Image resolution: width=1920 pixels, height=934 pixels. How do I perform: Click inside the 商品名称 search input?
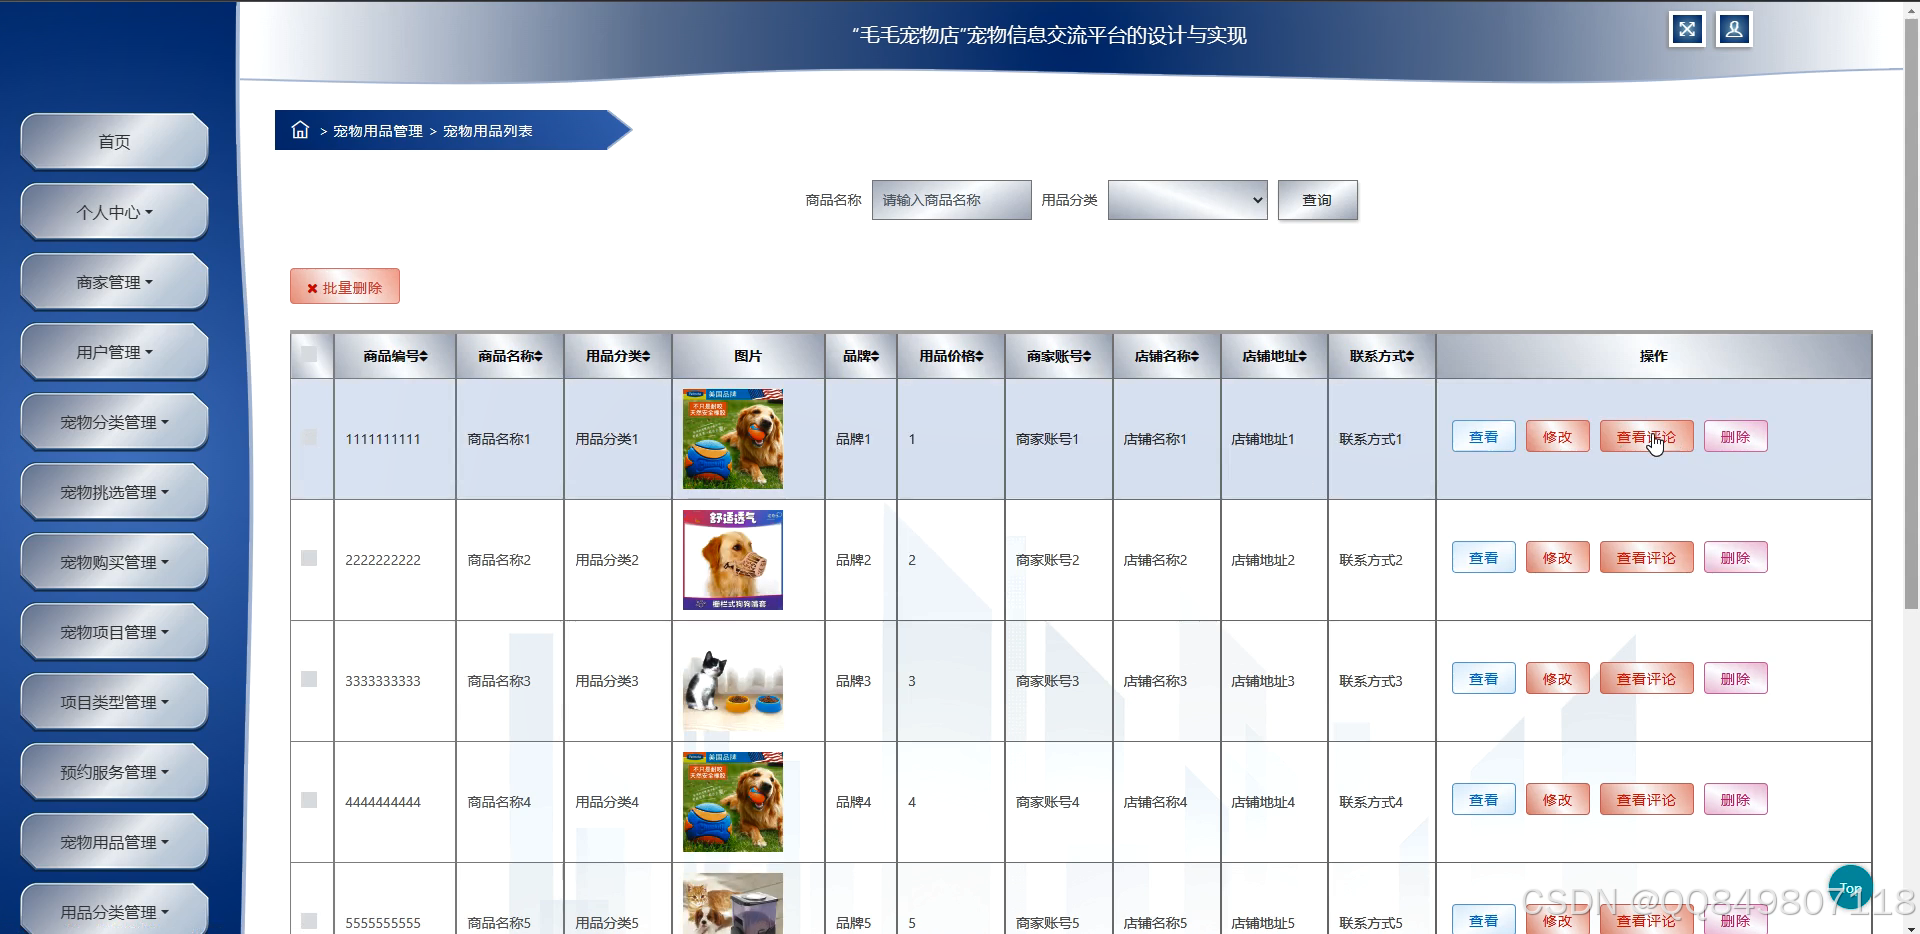pyautogui.click(x=951, y=200)
